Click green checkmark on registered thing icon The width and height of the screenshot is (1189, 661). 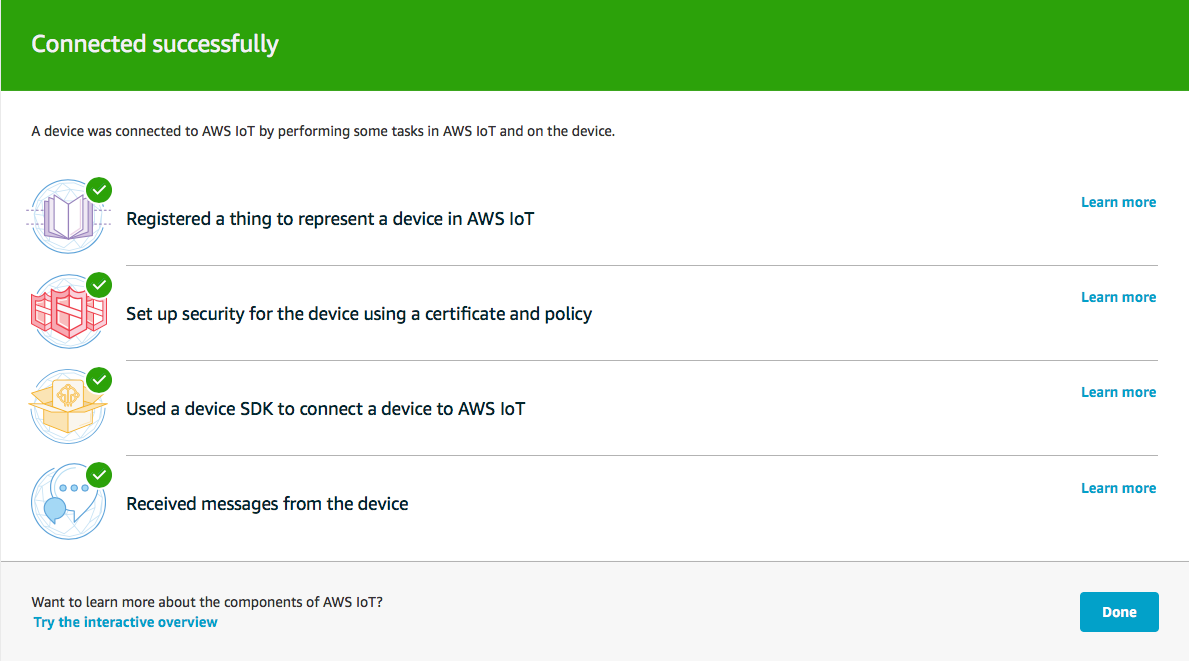(x=99, y=190)
